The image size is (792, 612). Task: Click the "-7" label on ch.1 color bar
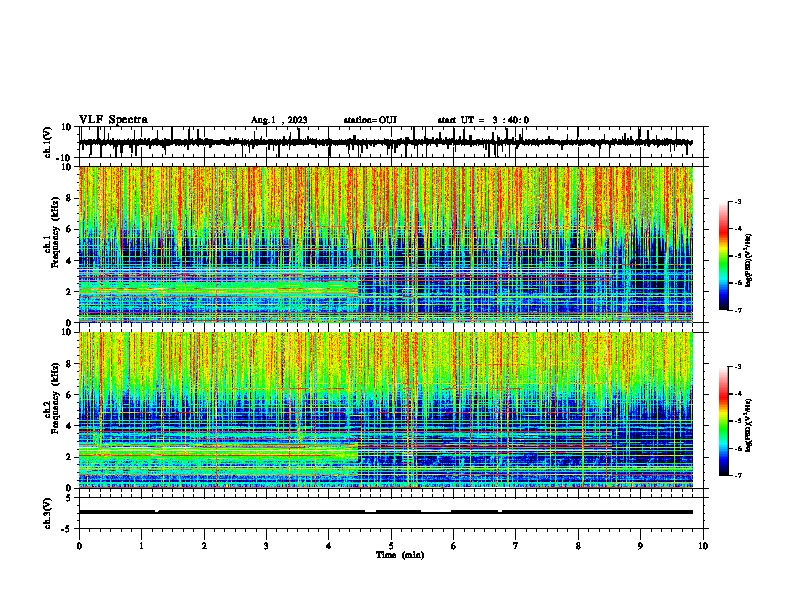coord(737,310)
